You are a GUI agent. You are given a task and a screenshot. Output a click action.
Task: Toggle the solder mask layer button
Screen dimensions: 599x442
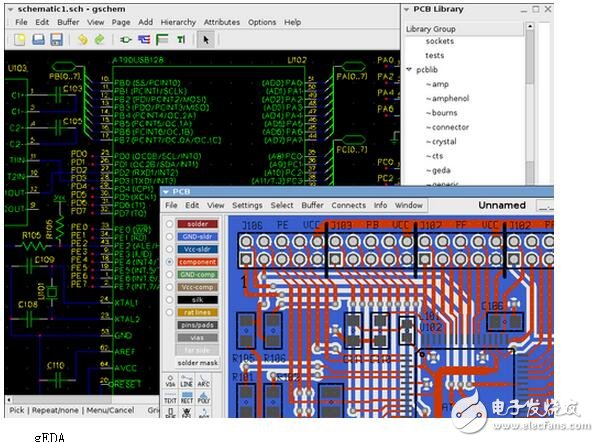tap(197, 363)
